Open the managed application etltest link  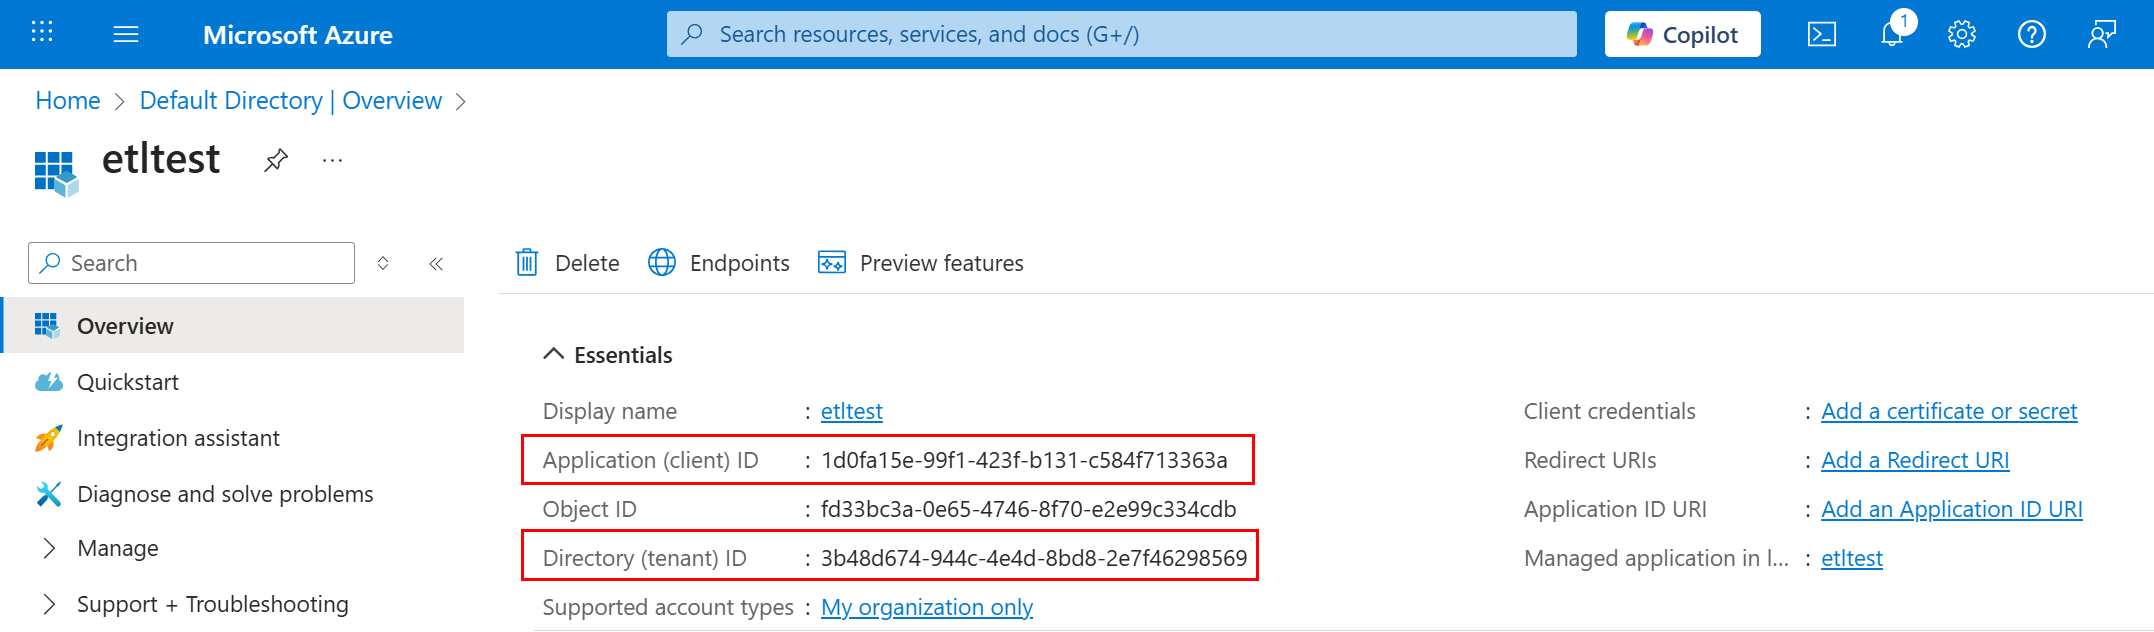click(1852, 558)
